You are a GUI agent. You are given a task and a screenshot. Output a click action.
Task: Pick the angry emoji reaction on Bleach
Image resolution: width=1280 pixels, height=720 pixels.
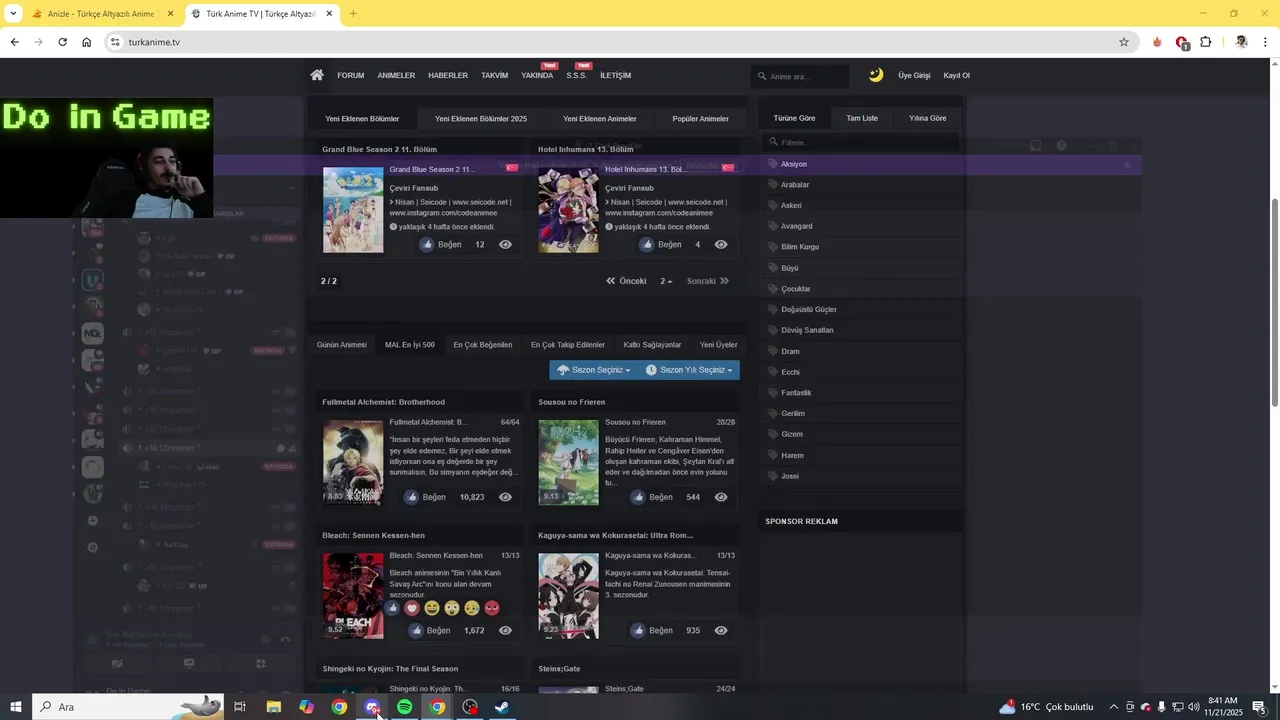(492, 608)
